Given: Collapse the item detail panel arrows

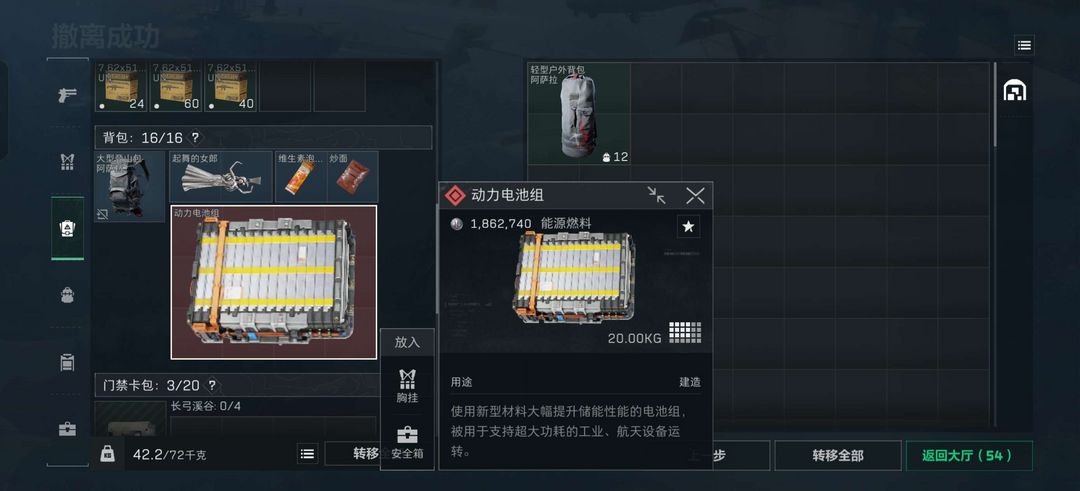Looking at the screenshot, I should click(656, 196).
